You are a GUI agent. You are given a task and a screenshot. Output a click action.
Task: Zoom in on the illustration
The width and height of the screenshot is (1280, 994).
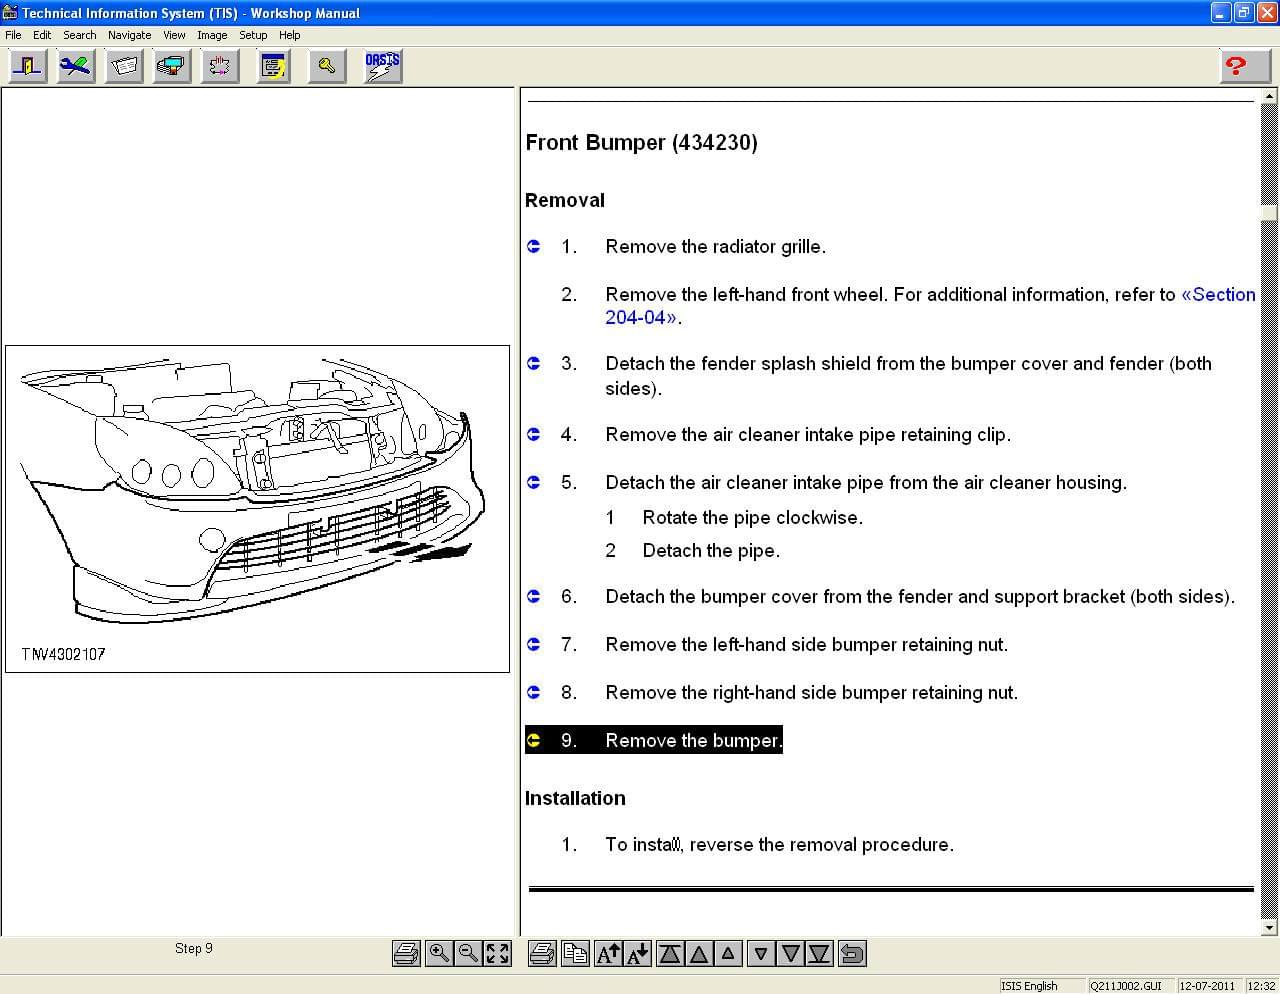coord(438,953)
